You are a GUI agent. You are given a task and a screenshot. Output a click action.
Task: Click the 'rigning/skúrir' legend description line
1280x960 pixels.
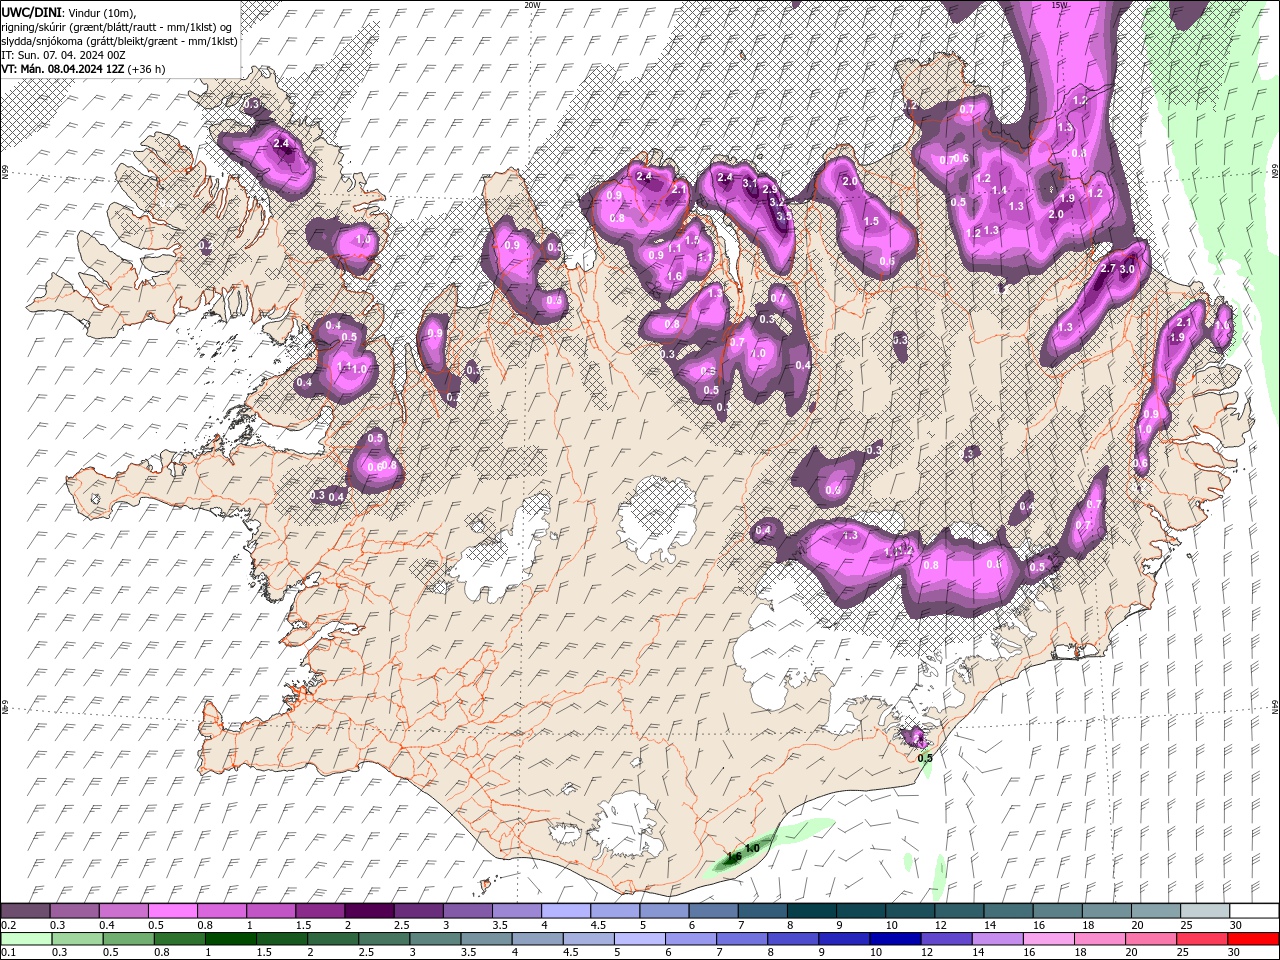(116, 27)
